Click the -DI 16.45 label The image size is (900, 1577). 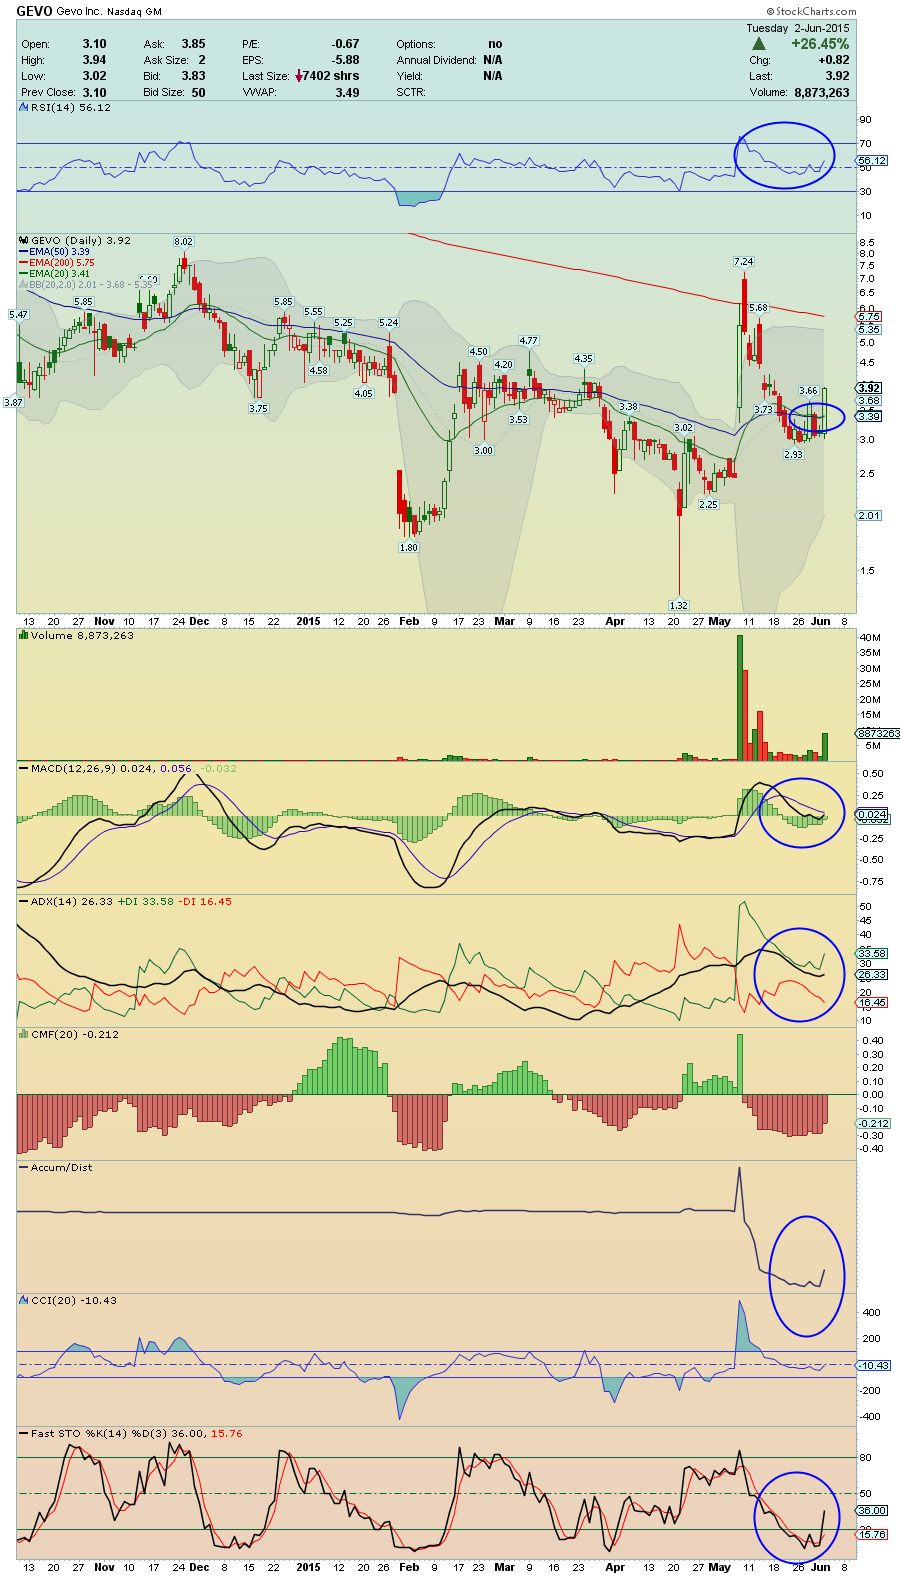[205, 901]
